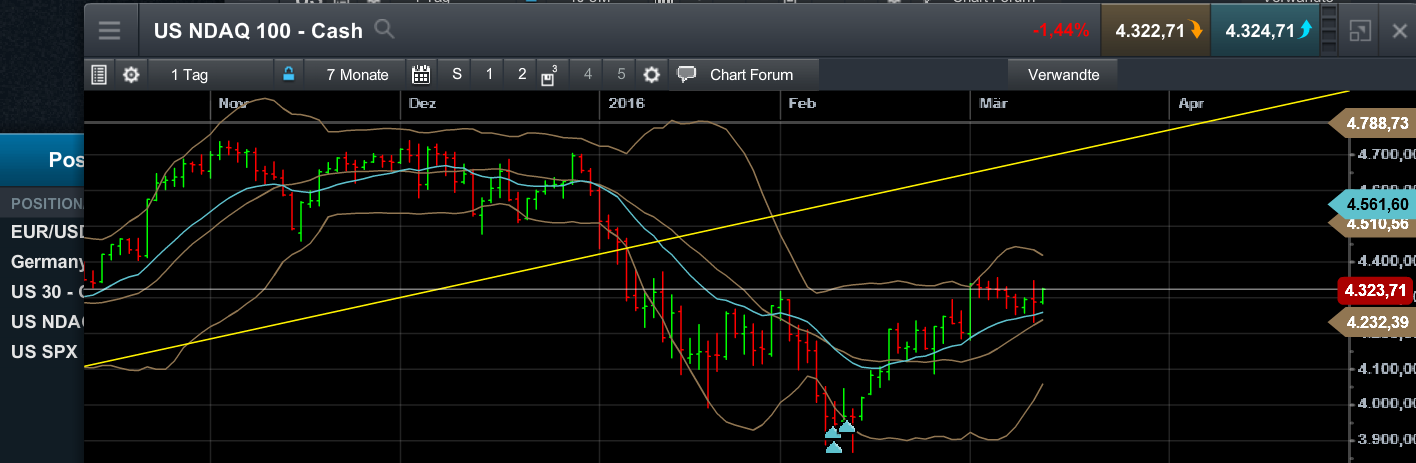Viewport: 1416px width, 463px height.
Task: Click the 4.232,39 price level label
Action: 1372,321
